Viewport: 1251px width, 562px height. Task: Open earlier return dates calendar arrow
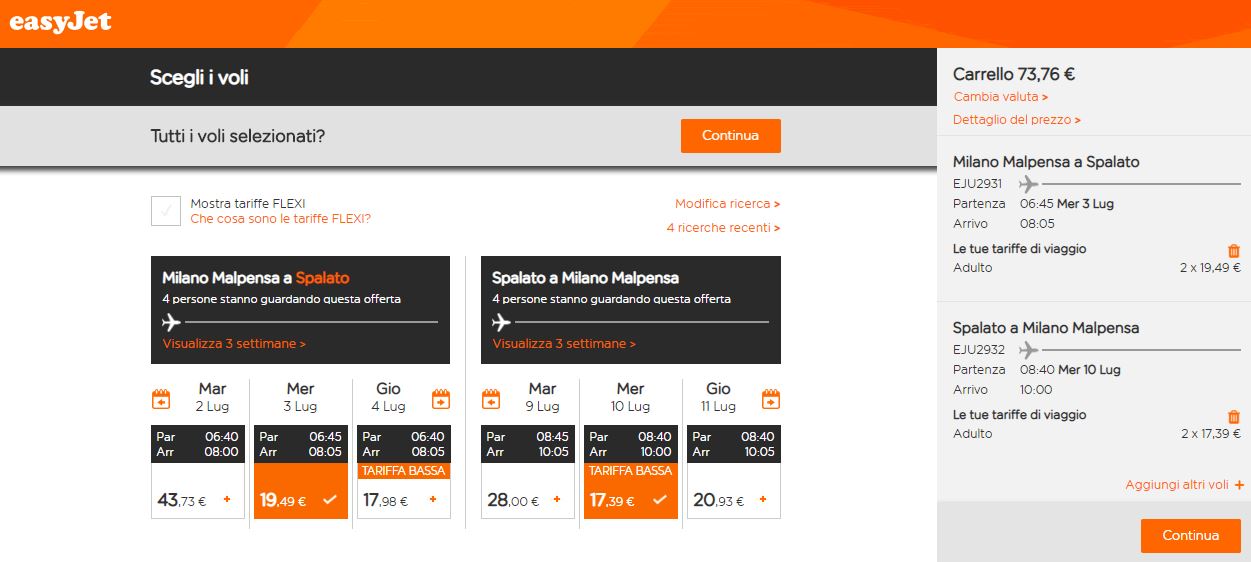(x=491, y=399)
